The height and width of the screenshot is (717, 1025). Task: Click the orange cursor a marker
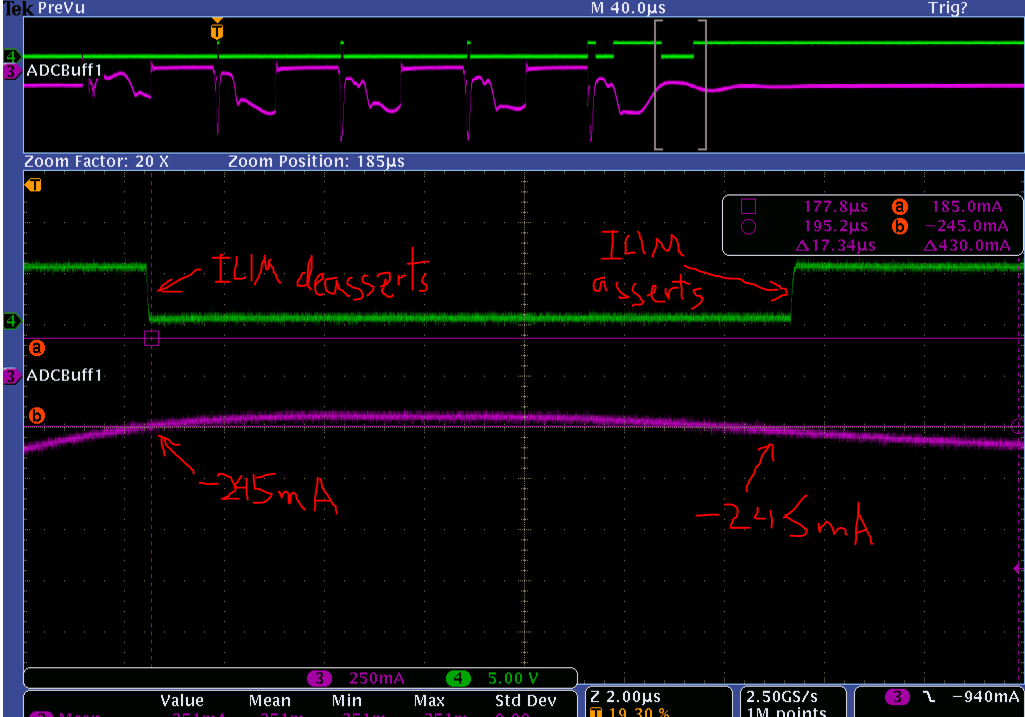pyautogui.click(x=37, y=348)
